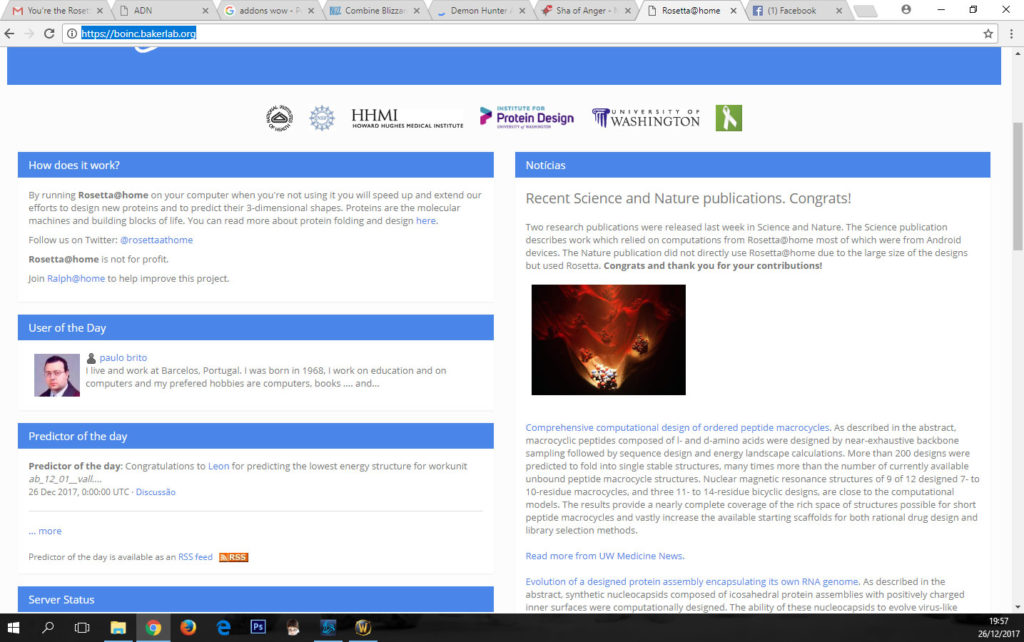Click paulo brito's profile photo
1024x642 pixels.
pyautogui.click(x=57, y=376)
